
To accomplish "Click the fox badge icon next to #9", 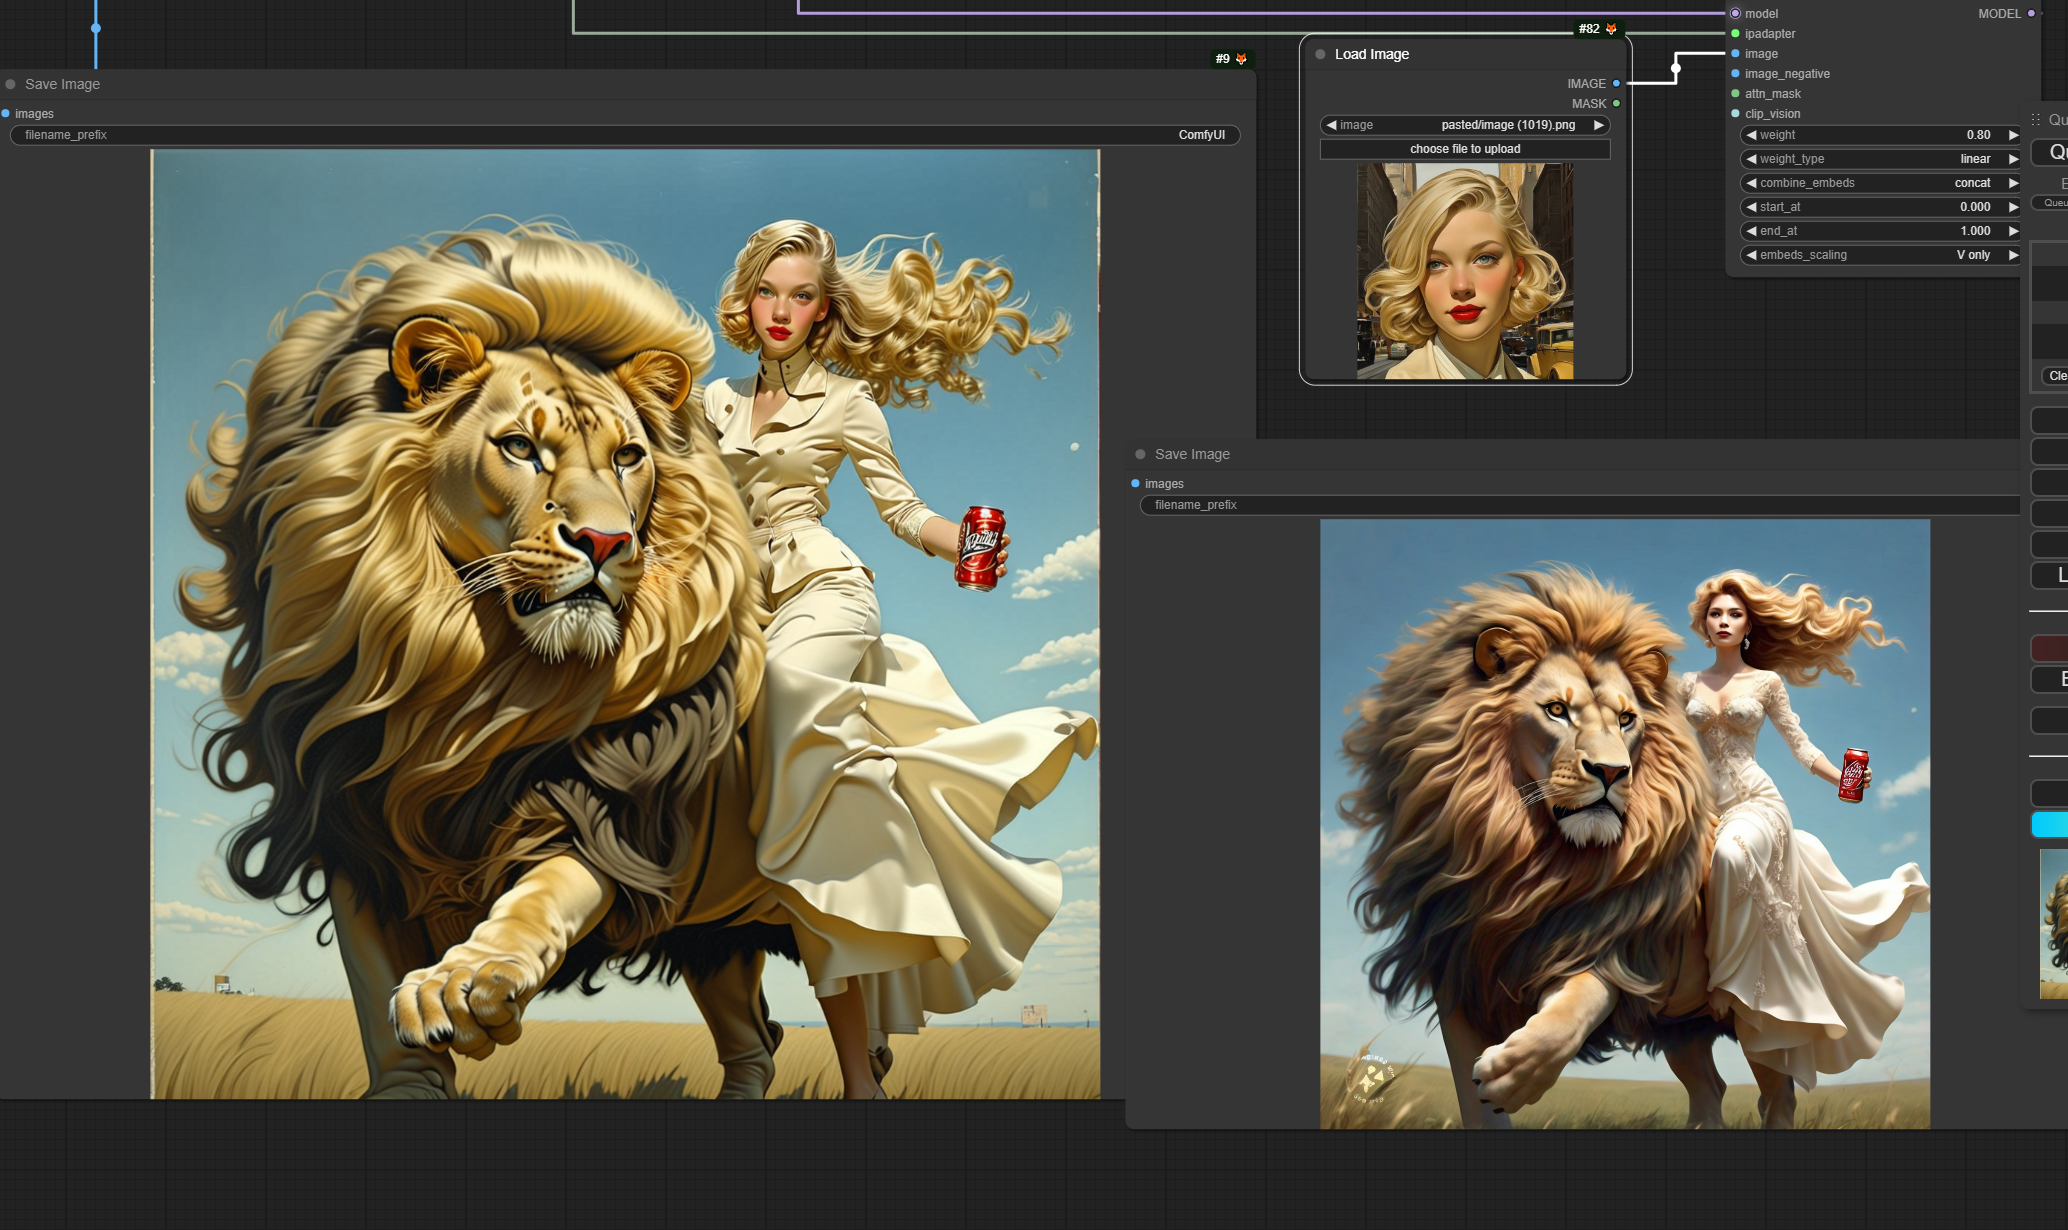I will pyautogui.click(x=1241, y=59).
